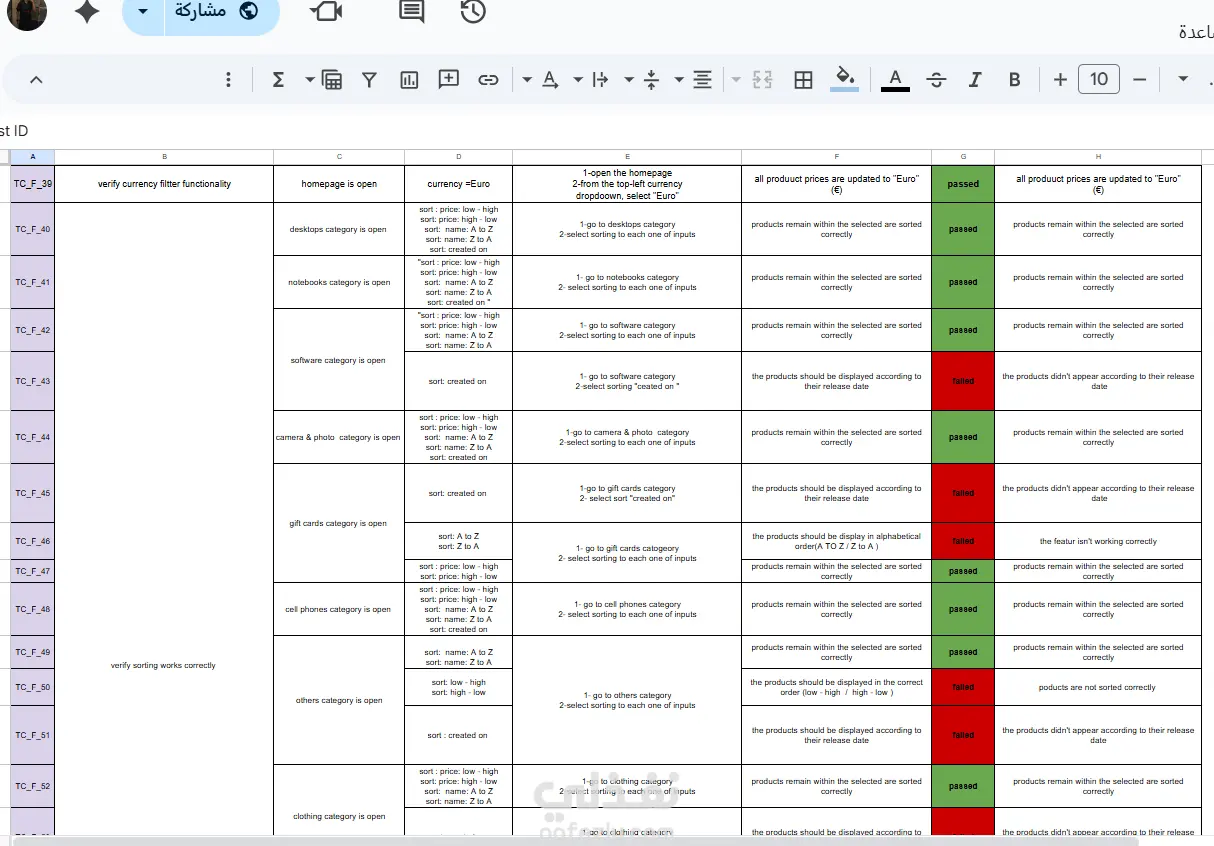Click 'gift cards category is open' cell
The height and width of the screenshot is (846, 1214).
pos(339,523)
